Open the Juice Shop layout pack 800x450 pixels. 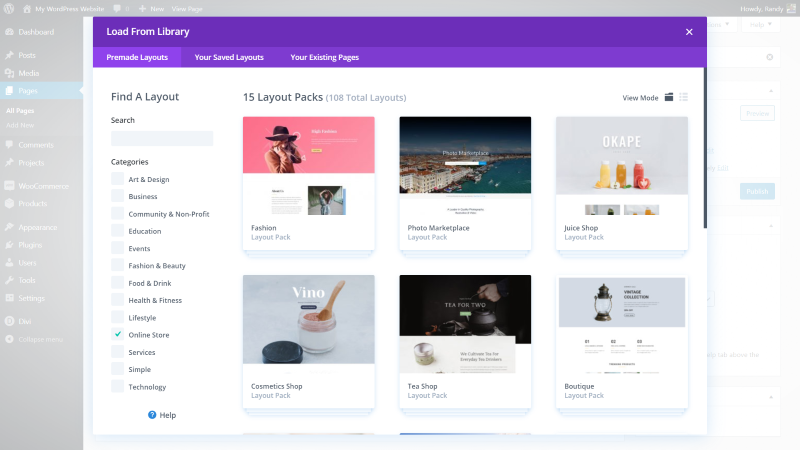click(622, 183)
